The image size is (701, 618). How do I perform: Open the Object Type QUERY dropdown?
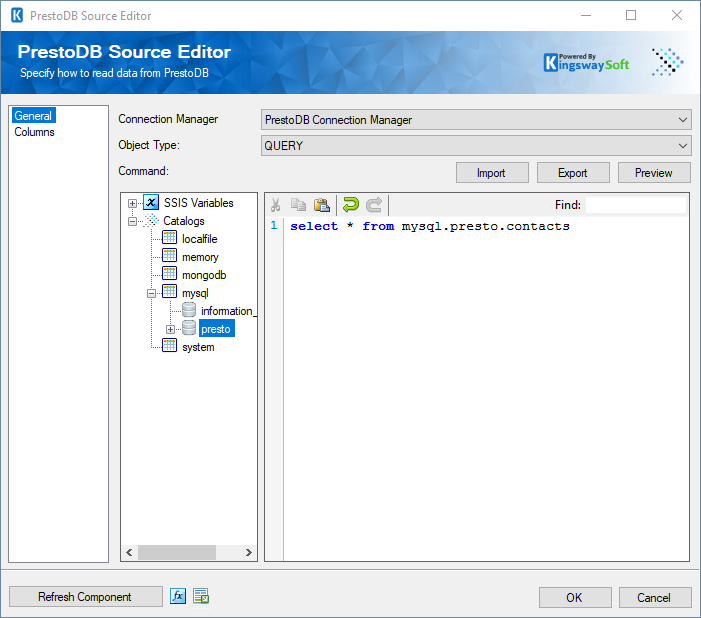tap(476, 146)
